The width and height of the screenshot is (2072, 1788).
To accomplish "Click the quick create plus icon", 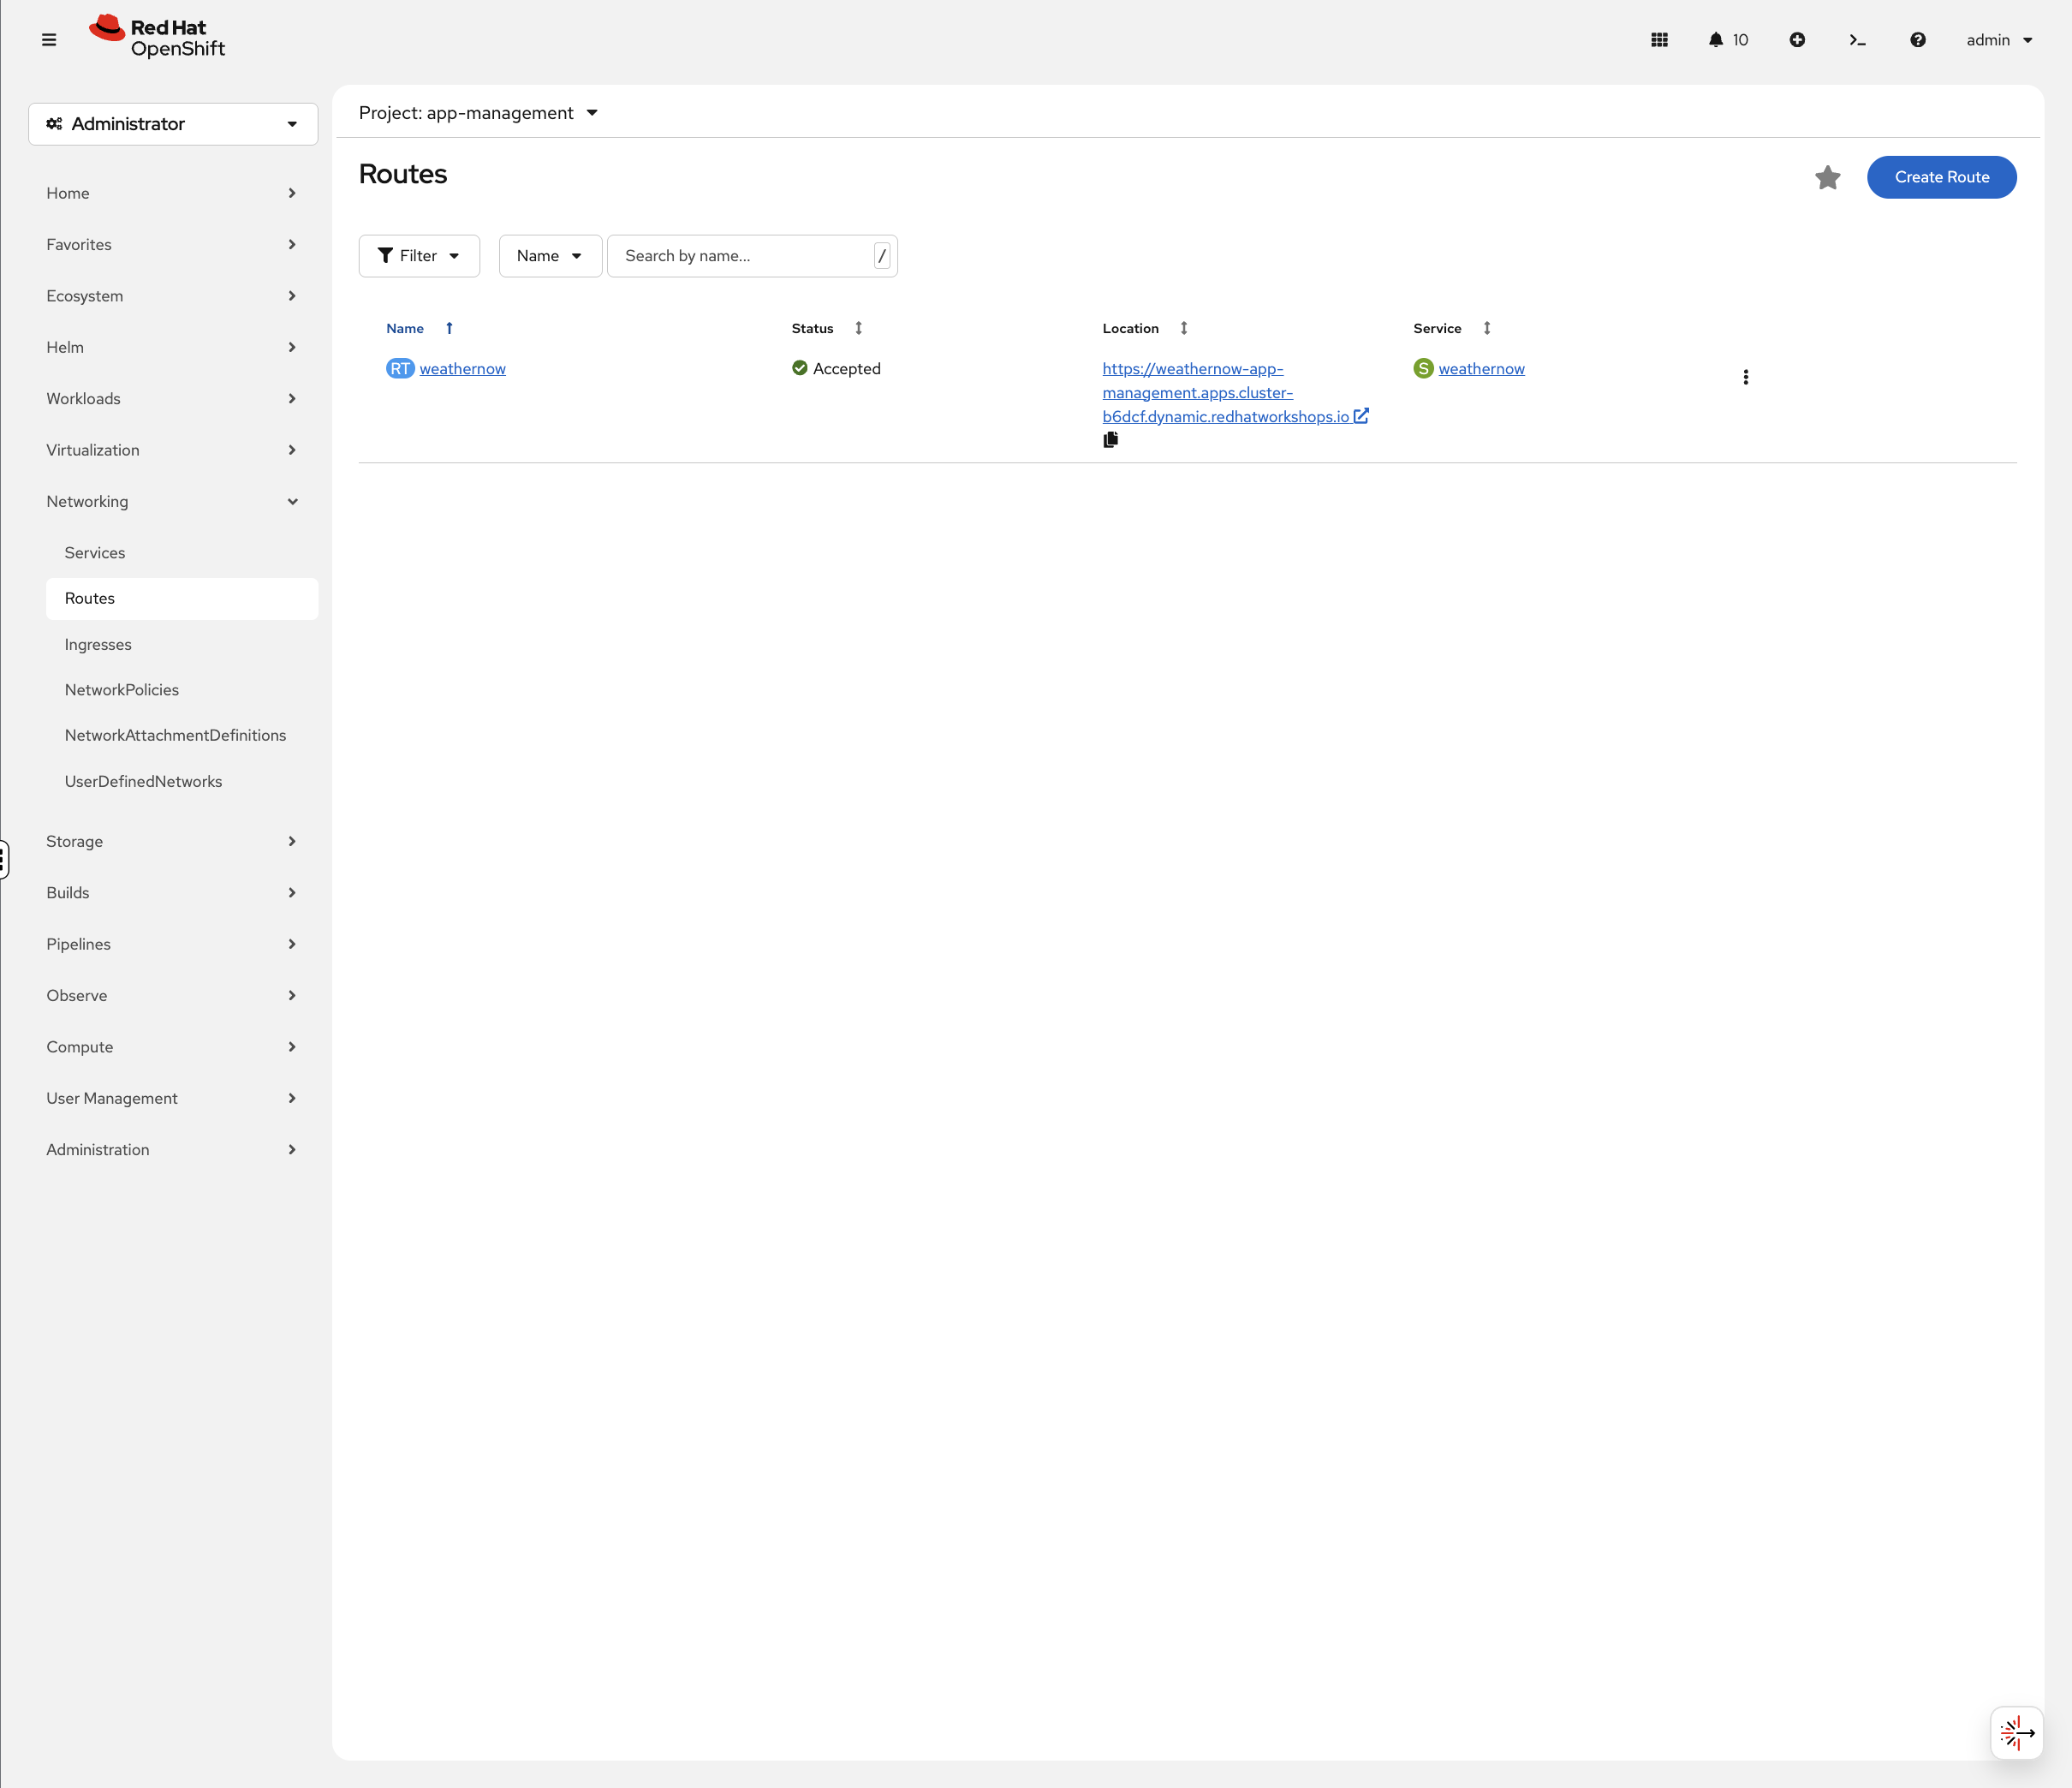I will pos(1797,40).
